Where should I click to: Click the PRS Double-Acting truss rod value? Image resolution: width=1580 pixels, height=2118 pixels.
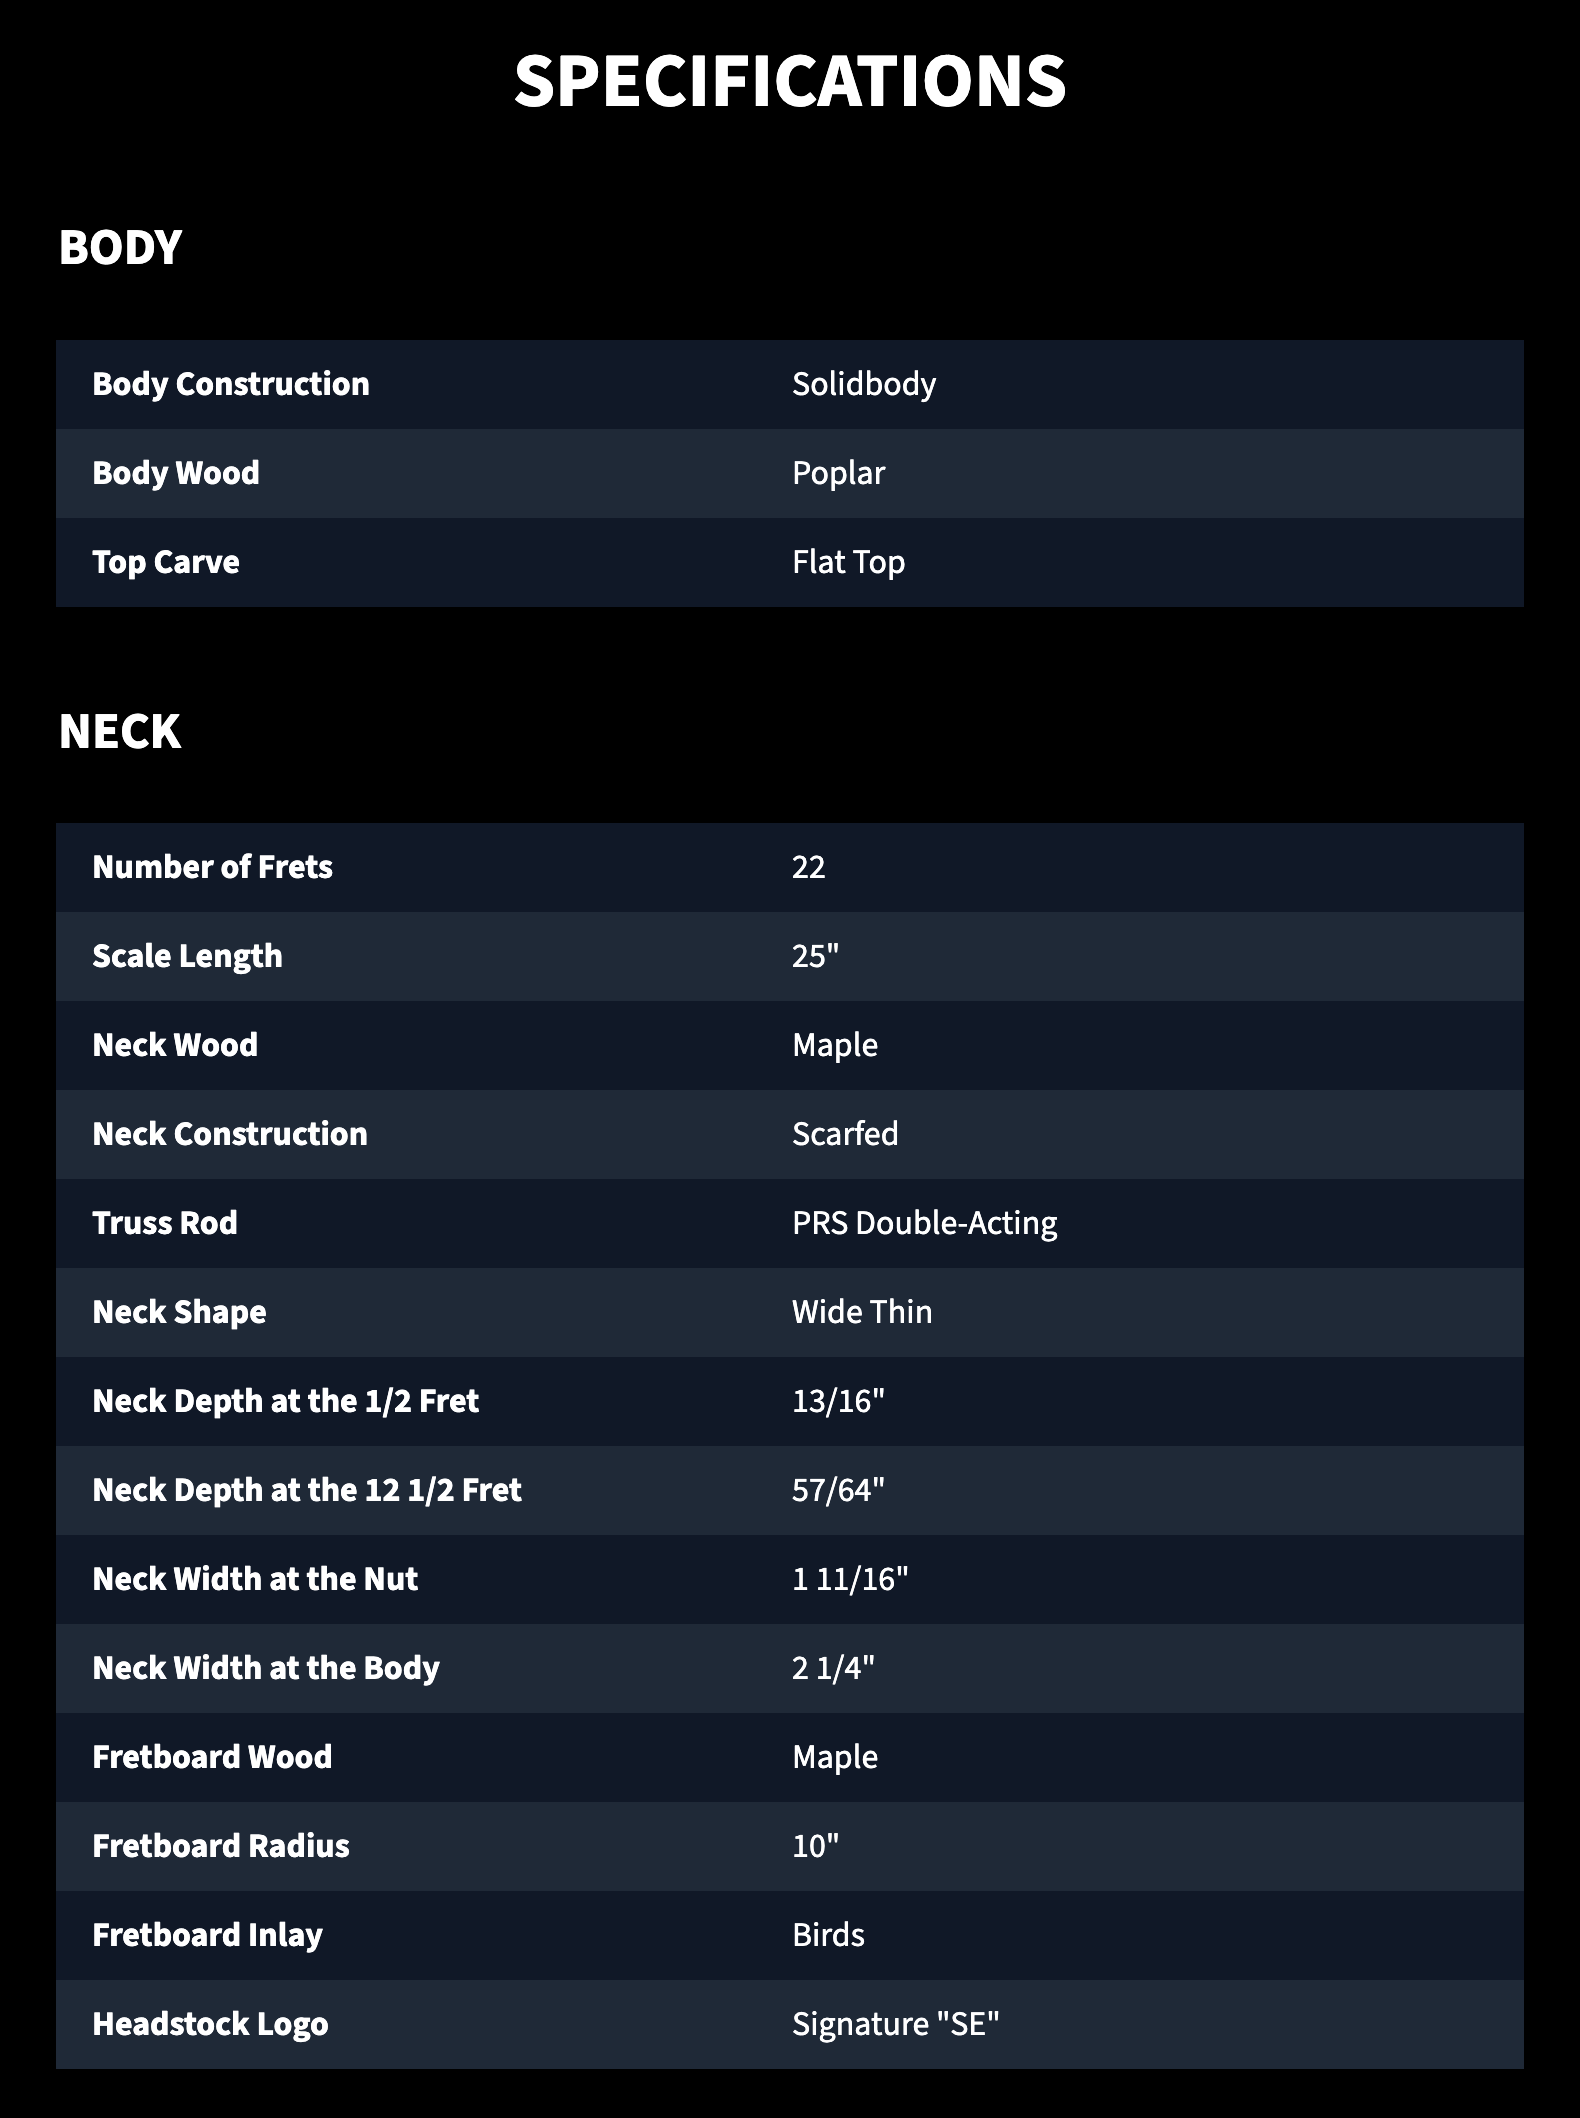click(925, 1223)
